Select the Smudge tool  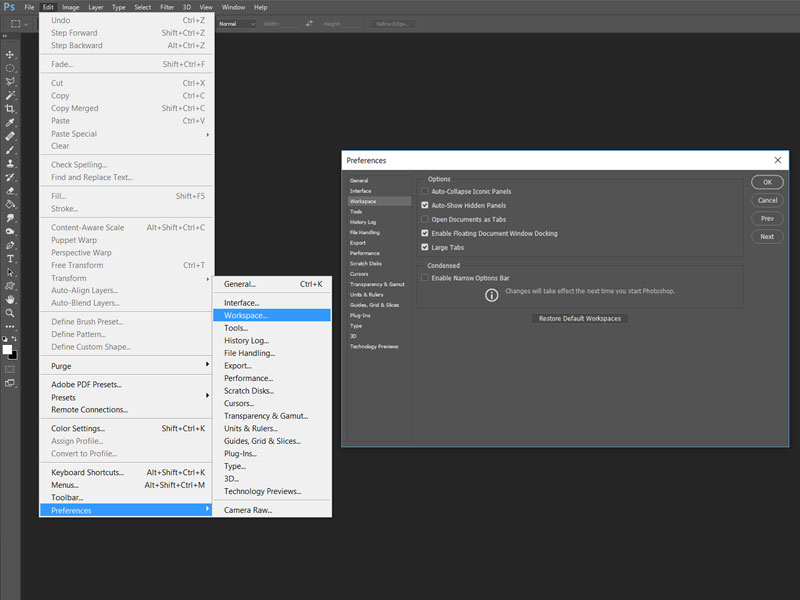pyautogui.click(x=10, y=218)
